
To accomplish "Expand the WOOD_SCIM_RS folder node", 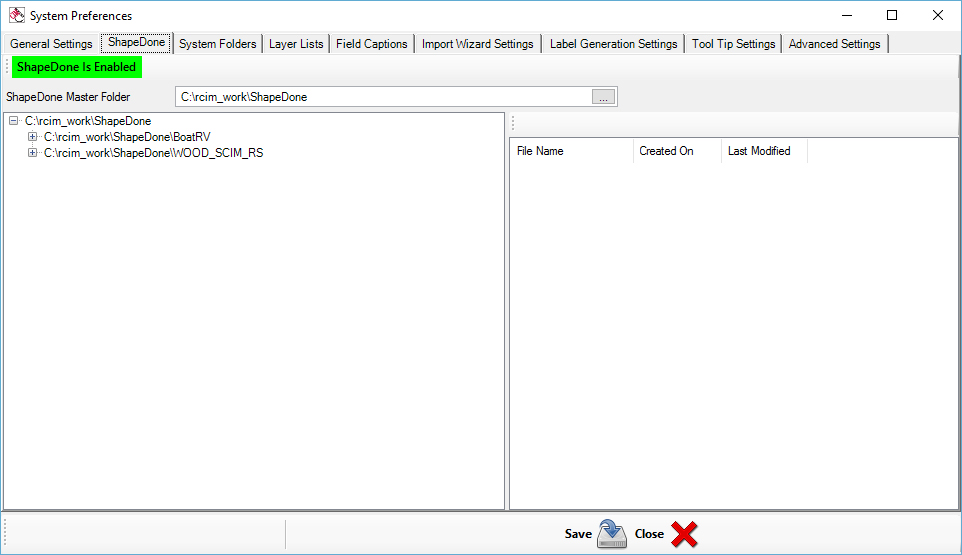I will [x=33, y=153].
